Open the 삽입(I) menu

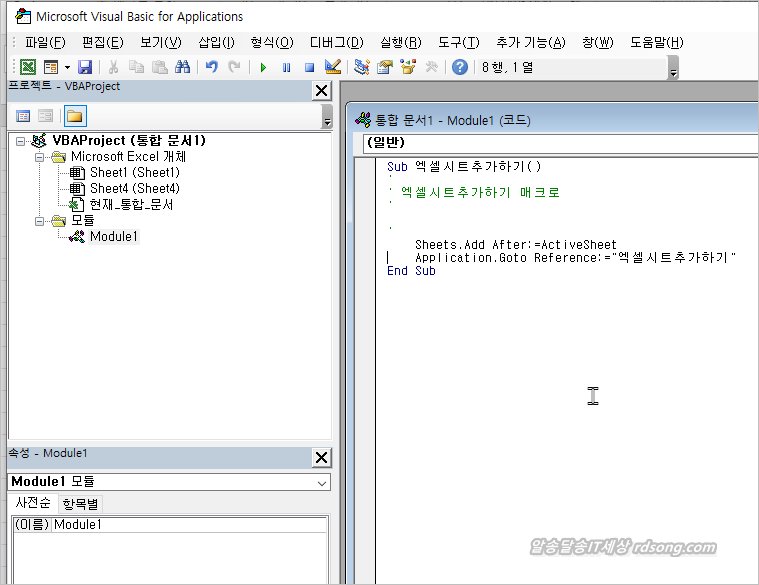tap(216, 42)
